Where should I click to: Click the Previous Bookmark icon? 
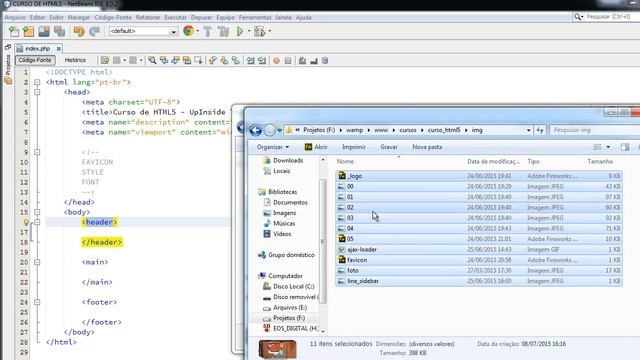coord(212,60)
